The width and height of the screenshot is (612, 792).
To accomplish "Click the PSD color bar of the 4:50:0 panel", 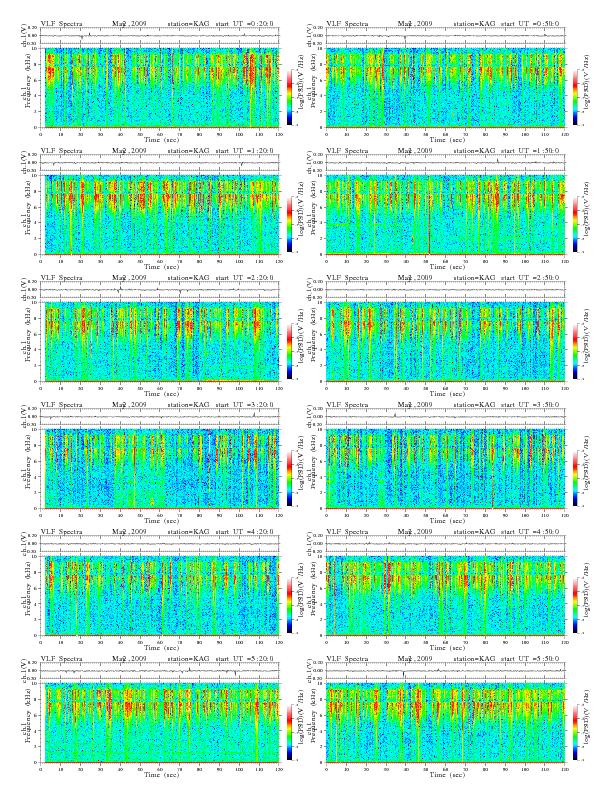I will tap(576, 605).
